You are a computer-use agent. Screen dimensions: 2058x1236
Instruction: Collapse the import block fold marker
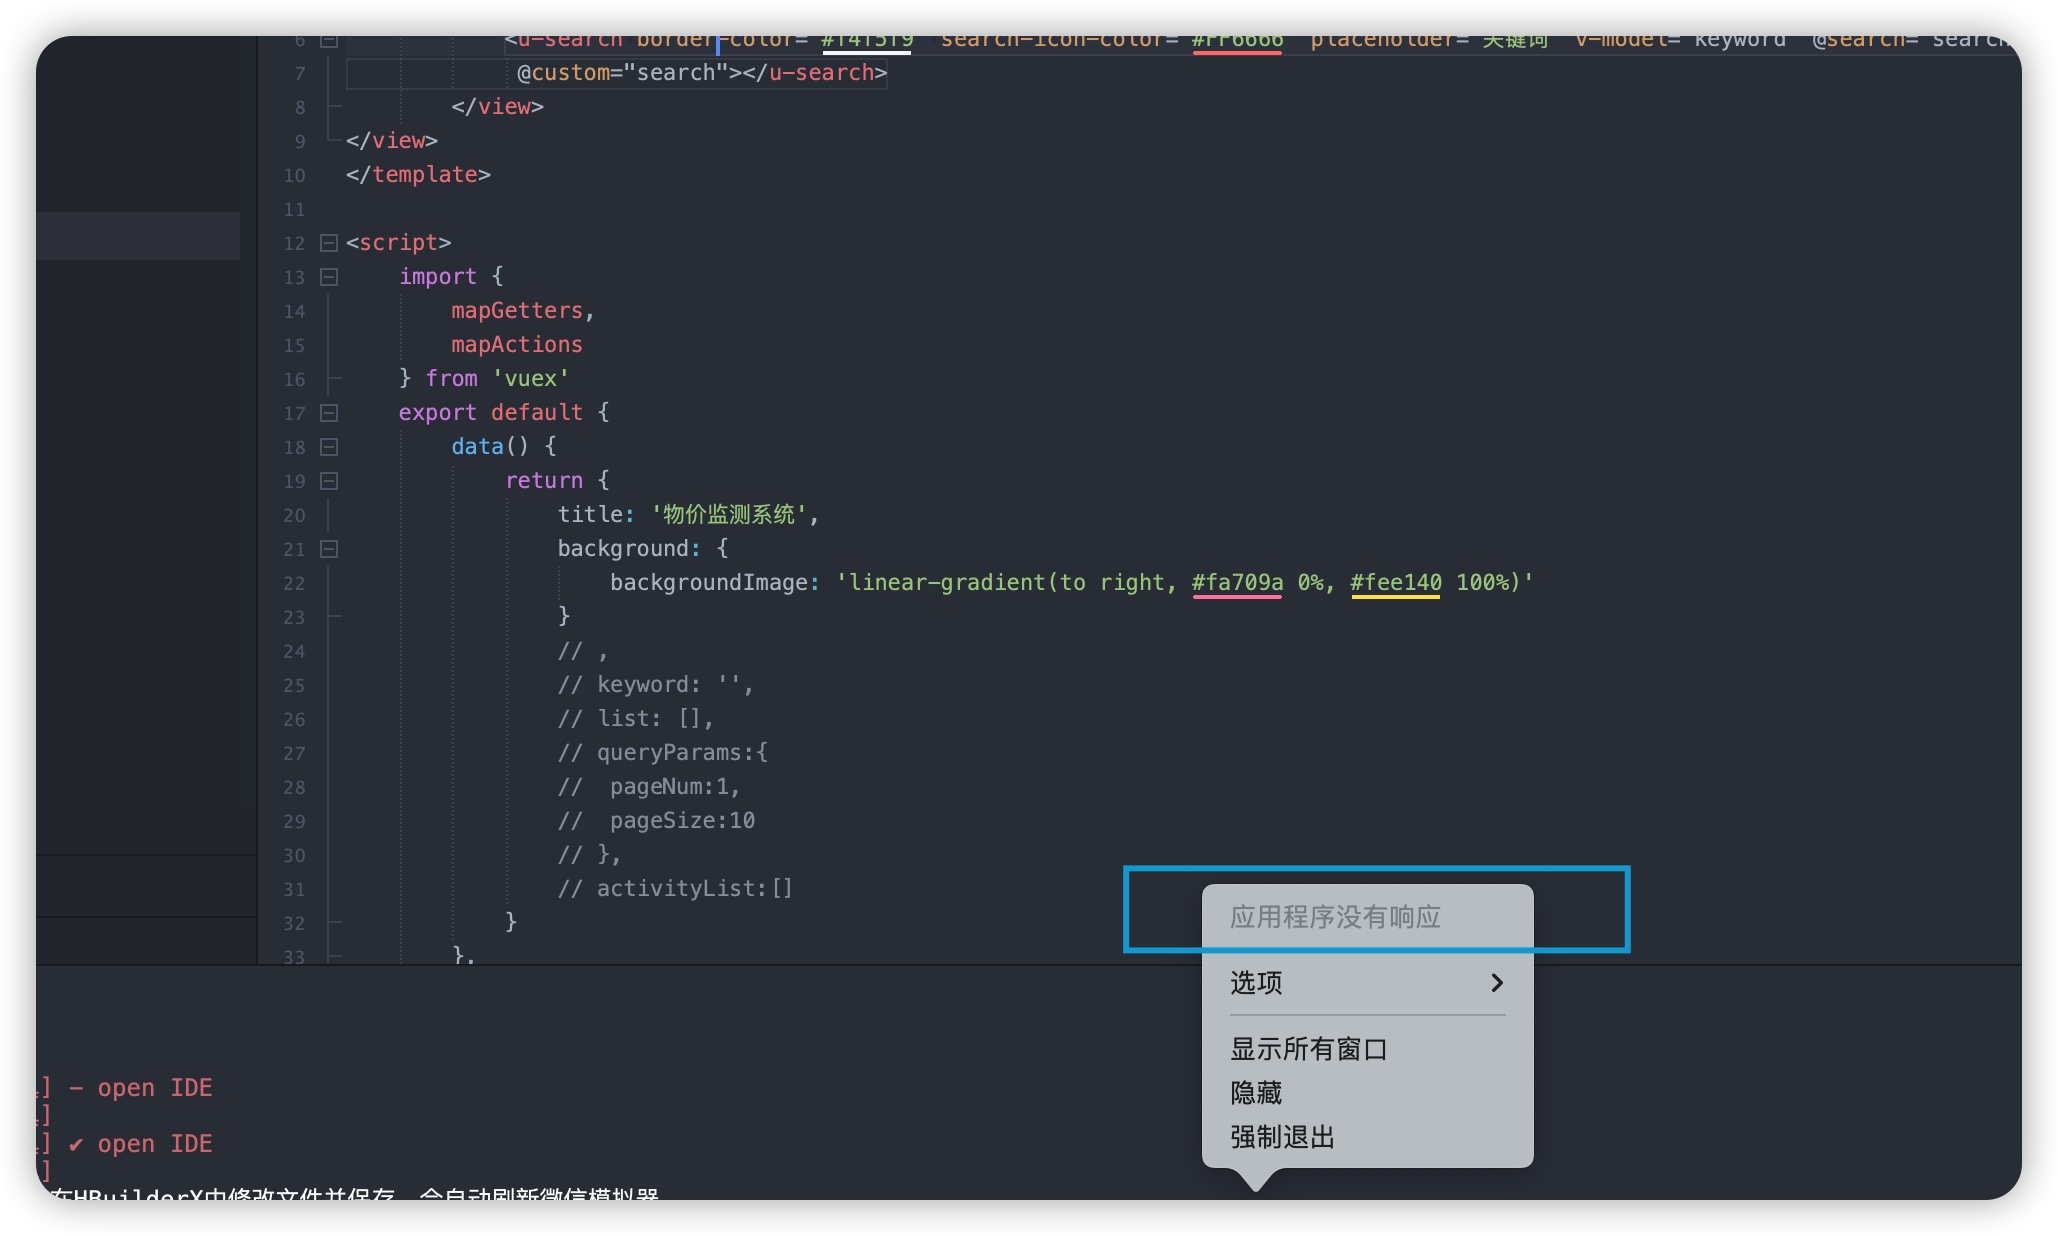[x=329, y=277]
